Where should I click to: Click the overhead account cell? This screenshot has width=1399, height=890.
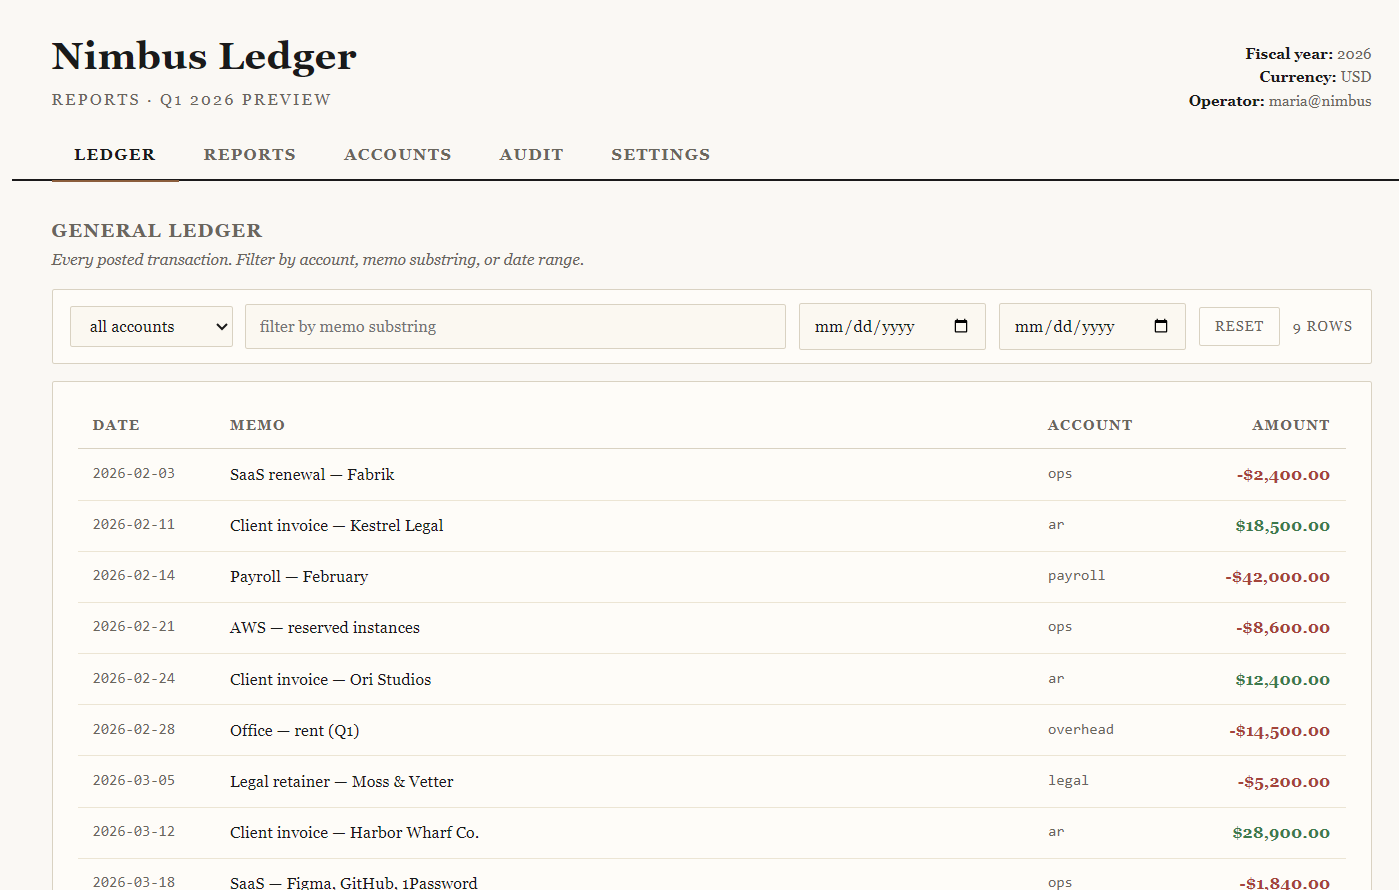1081,729
